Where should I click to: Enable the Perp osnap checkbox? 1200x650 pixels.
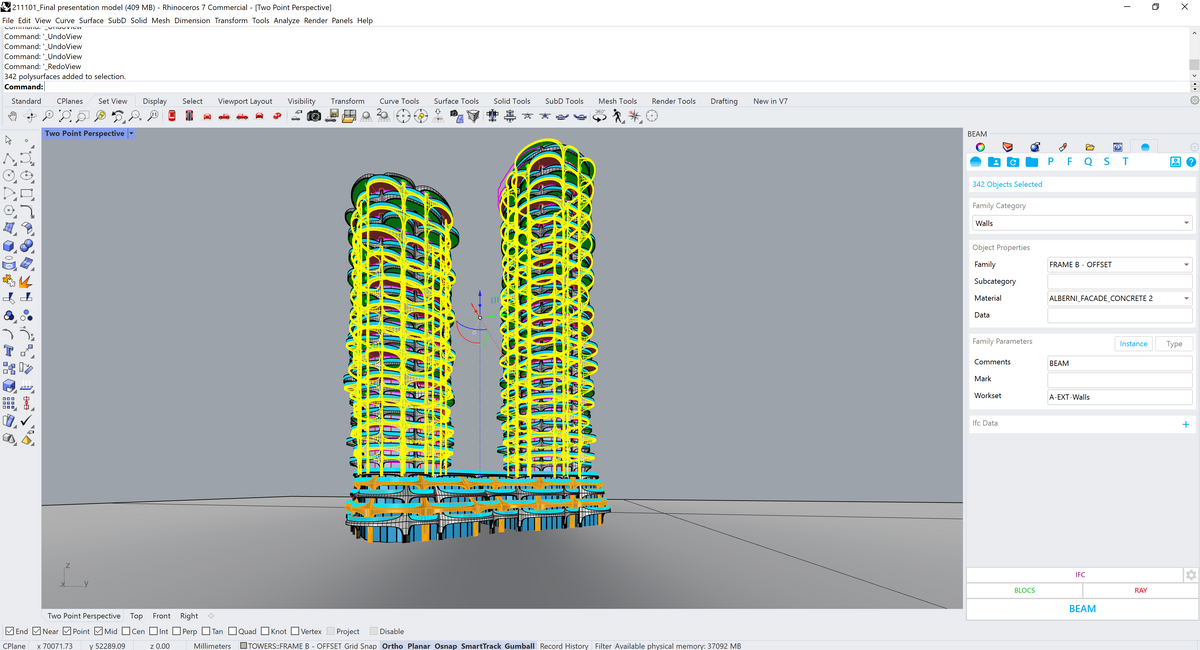click(x=176, y=631)
